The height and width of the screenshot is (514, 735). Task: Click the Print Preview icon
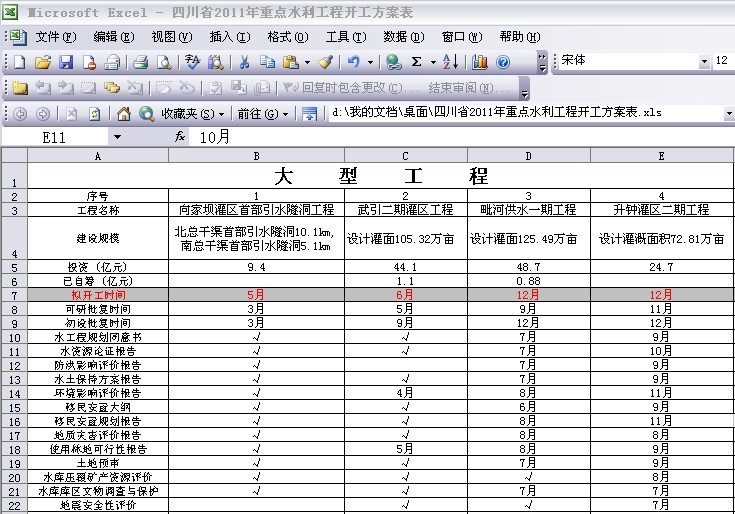pyautogui.click(x=163, y=62)
